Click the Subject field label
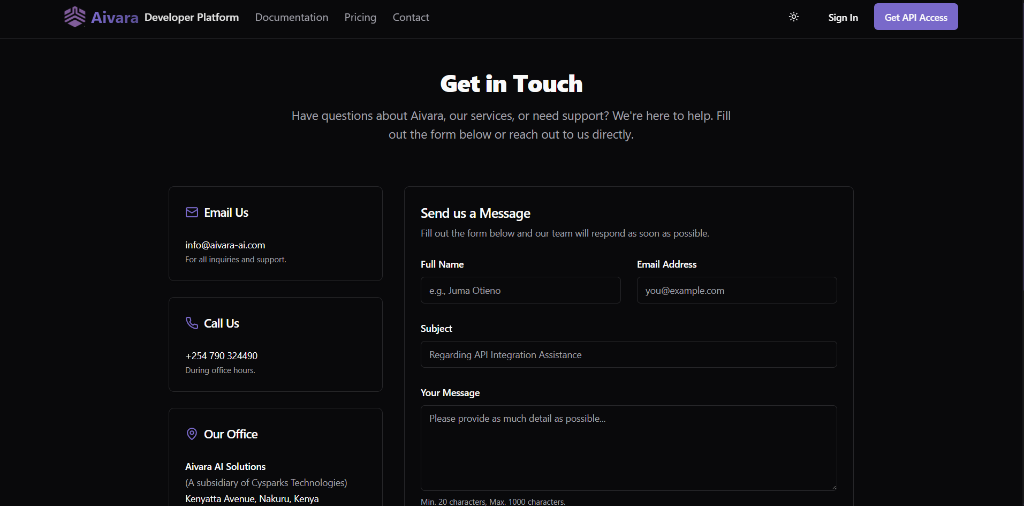Image resolution: width=1024 pixels, height=506 pixels. coord(436,328)
